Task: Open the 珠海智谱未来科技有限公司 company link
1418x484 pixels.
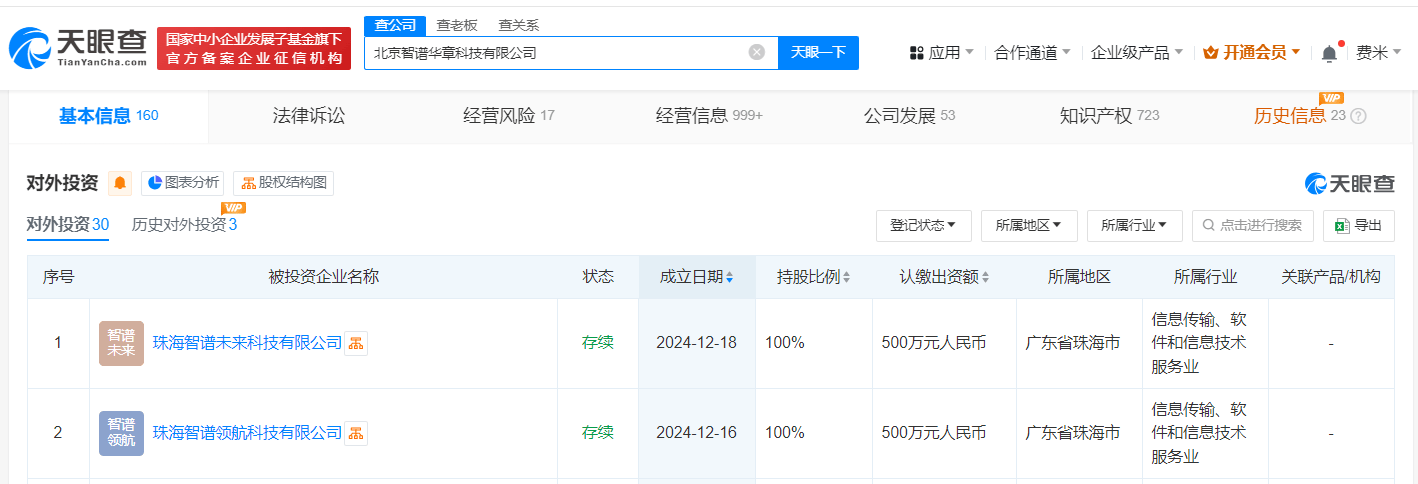Action: 247,343
